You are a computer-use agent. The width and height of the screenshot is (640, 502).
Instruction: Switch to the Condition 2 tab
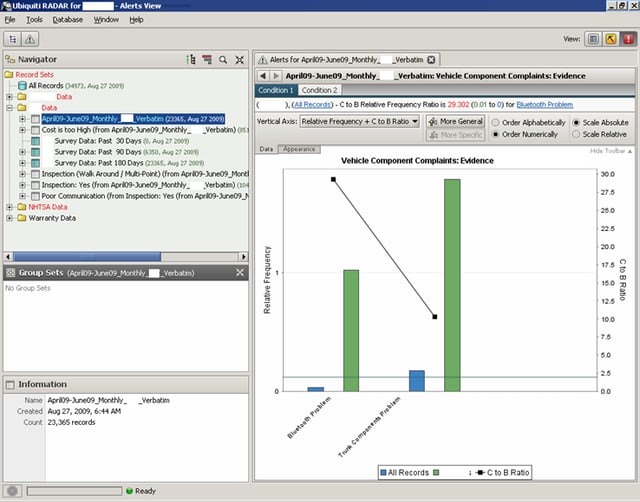click(319, 90)
